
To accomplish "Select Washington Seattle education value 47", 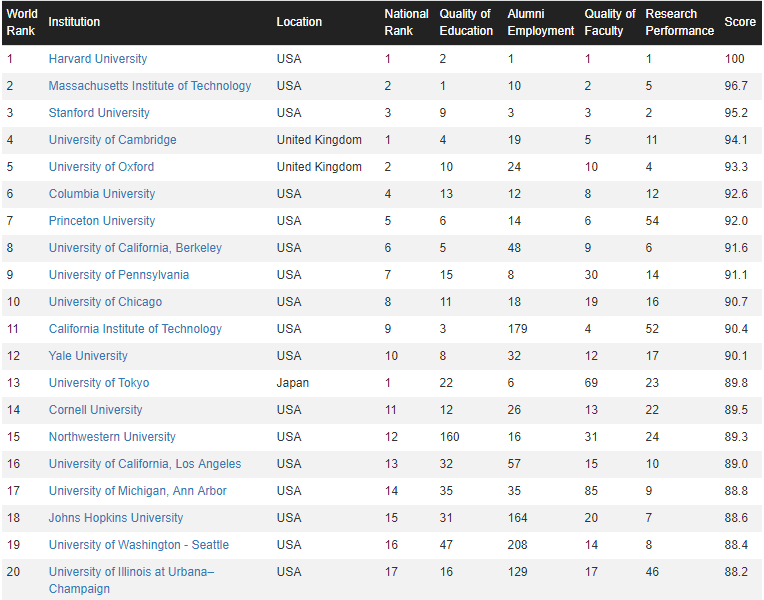I will click(446, 545).
